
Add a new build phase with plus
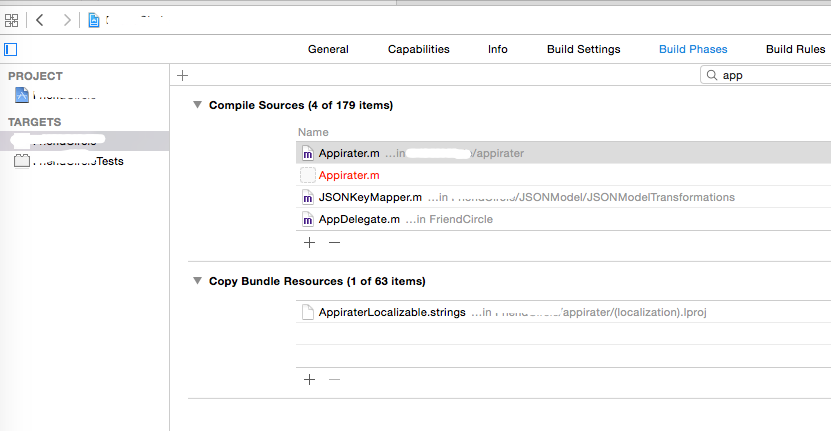(x=182, y=75)
